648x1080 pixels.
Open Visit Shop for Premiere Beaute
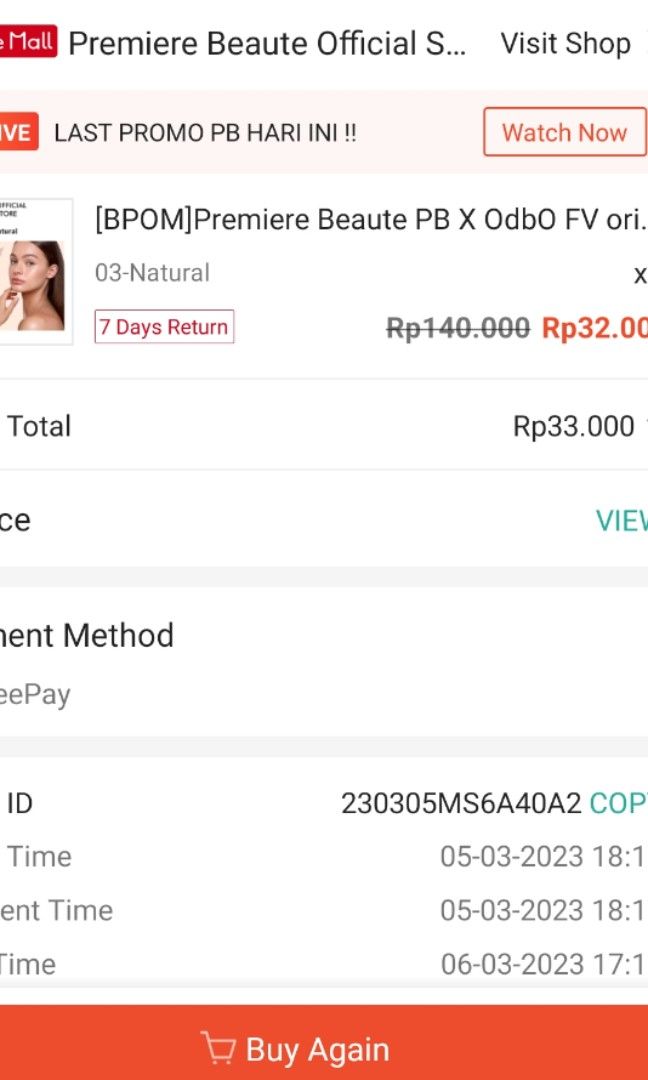tap(565, 43)
